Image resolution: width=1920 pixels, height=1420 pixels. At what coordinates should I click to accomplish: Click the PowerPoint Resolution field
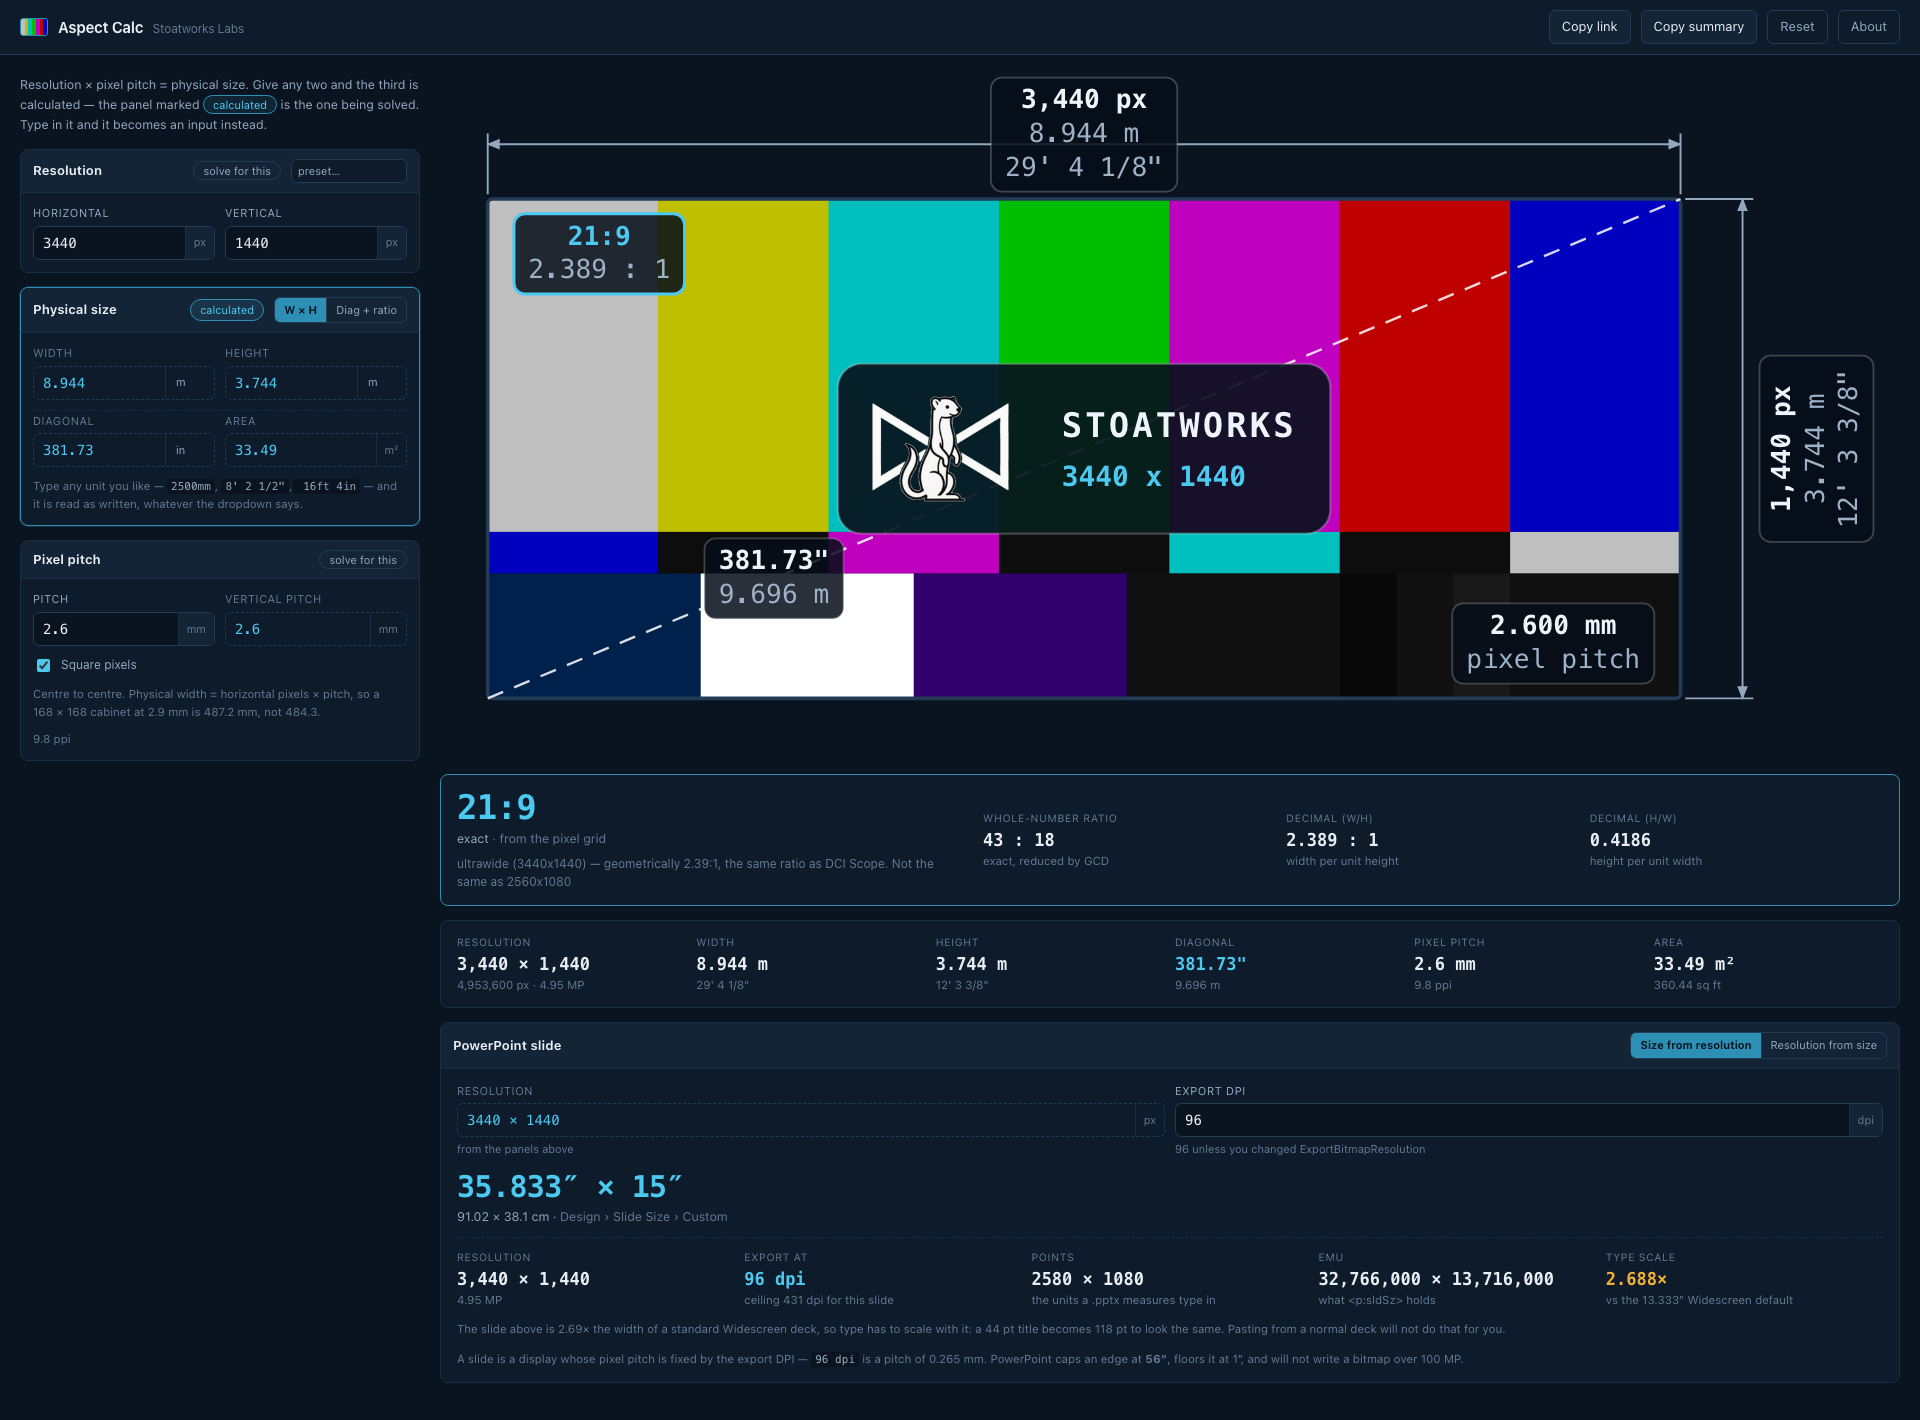click(x=796, y=1120)
